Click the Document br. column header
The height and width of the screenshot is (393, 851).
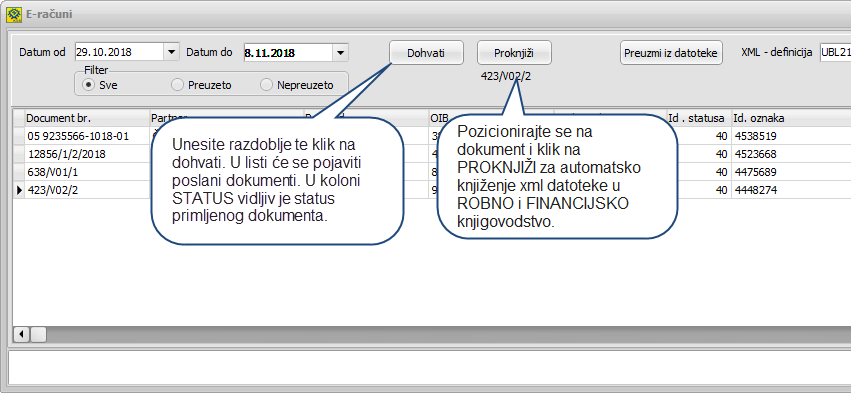coord(87,118)
